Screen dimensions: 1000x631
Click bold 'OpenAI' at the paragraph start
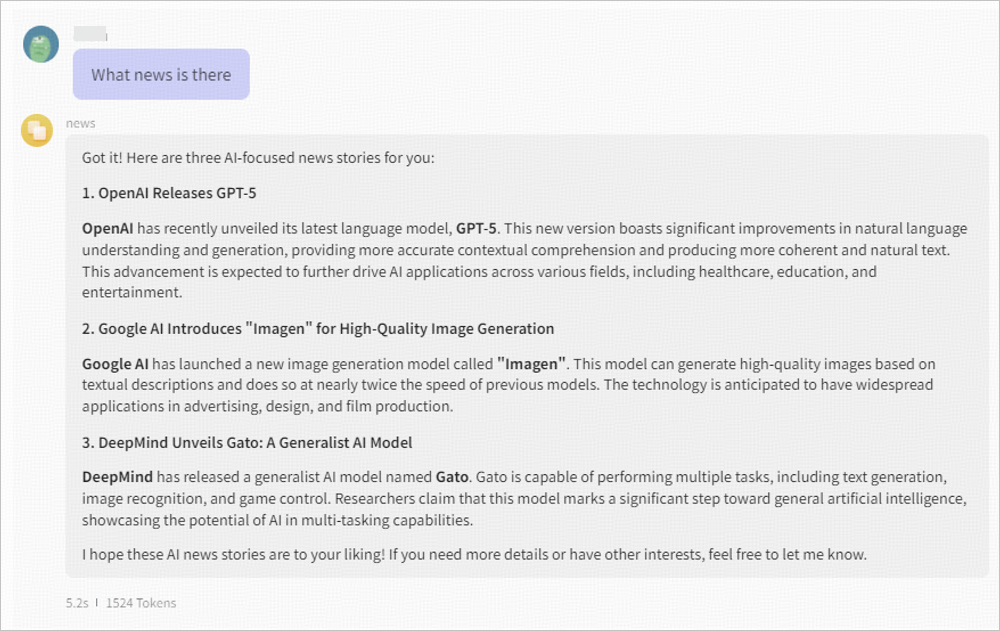(x=108, y=228)
